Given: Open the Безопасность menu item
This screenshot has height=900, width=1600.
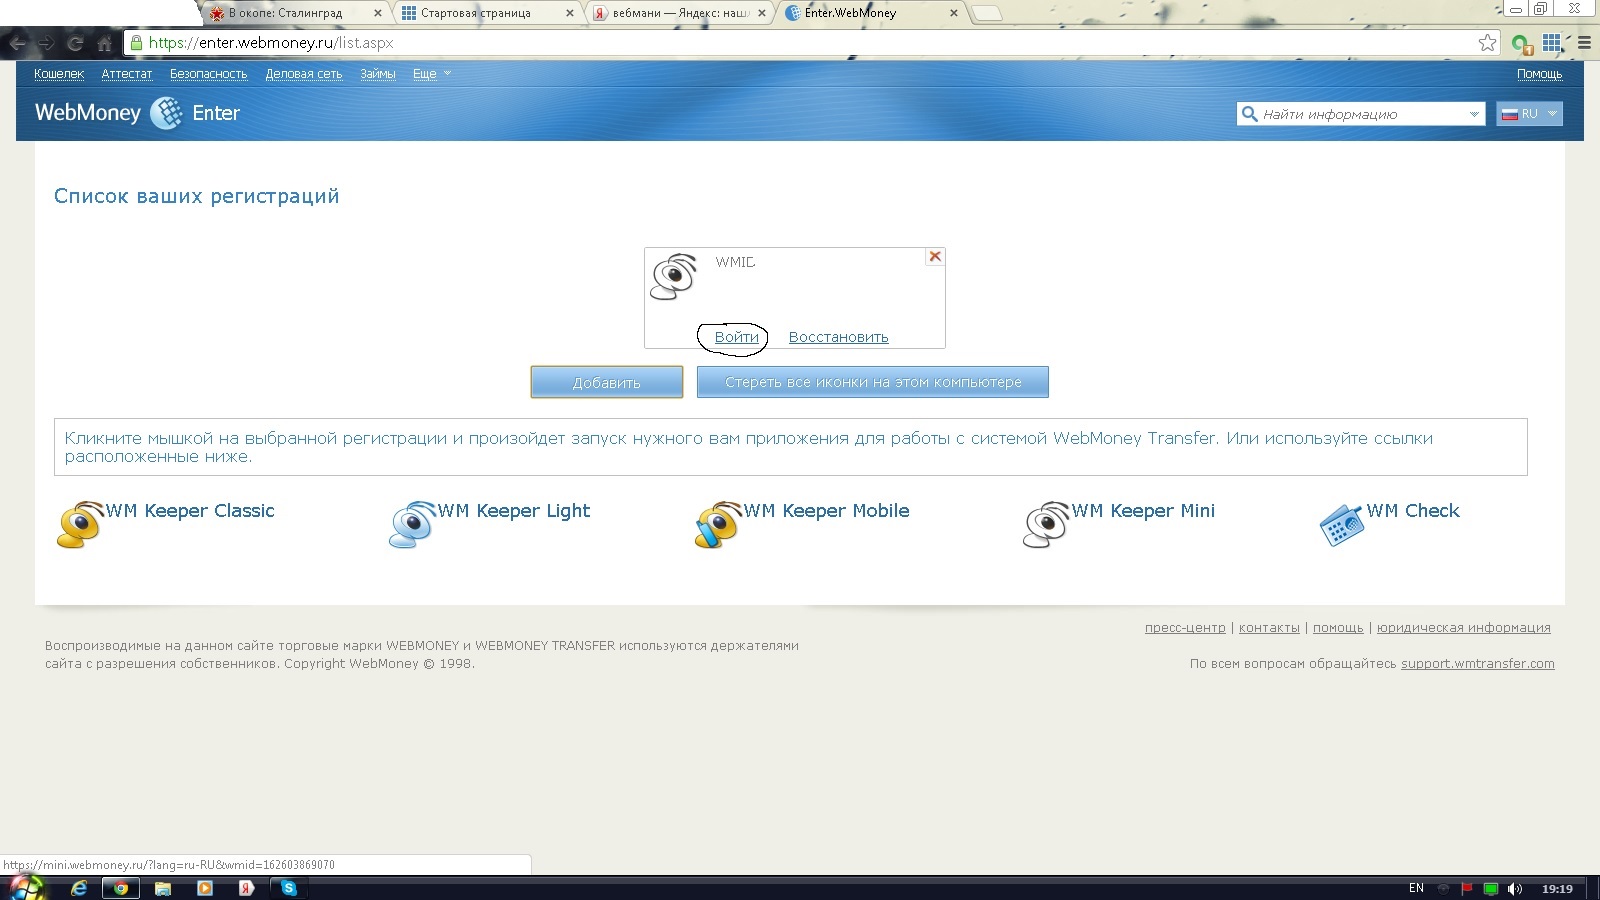Looking at the screenshot, I should pos(208,74).
